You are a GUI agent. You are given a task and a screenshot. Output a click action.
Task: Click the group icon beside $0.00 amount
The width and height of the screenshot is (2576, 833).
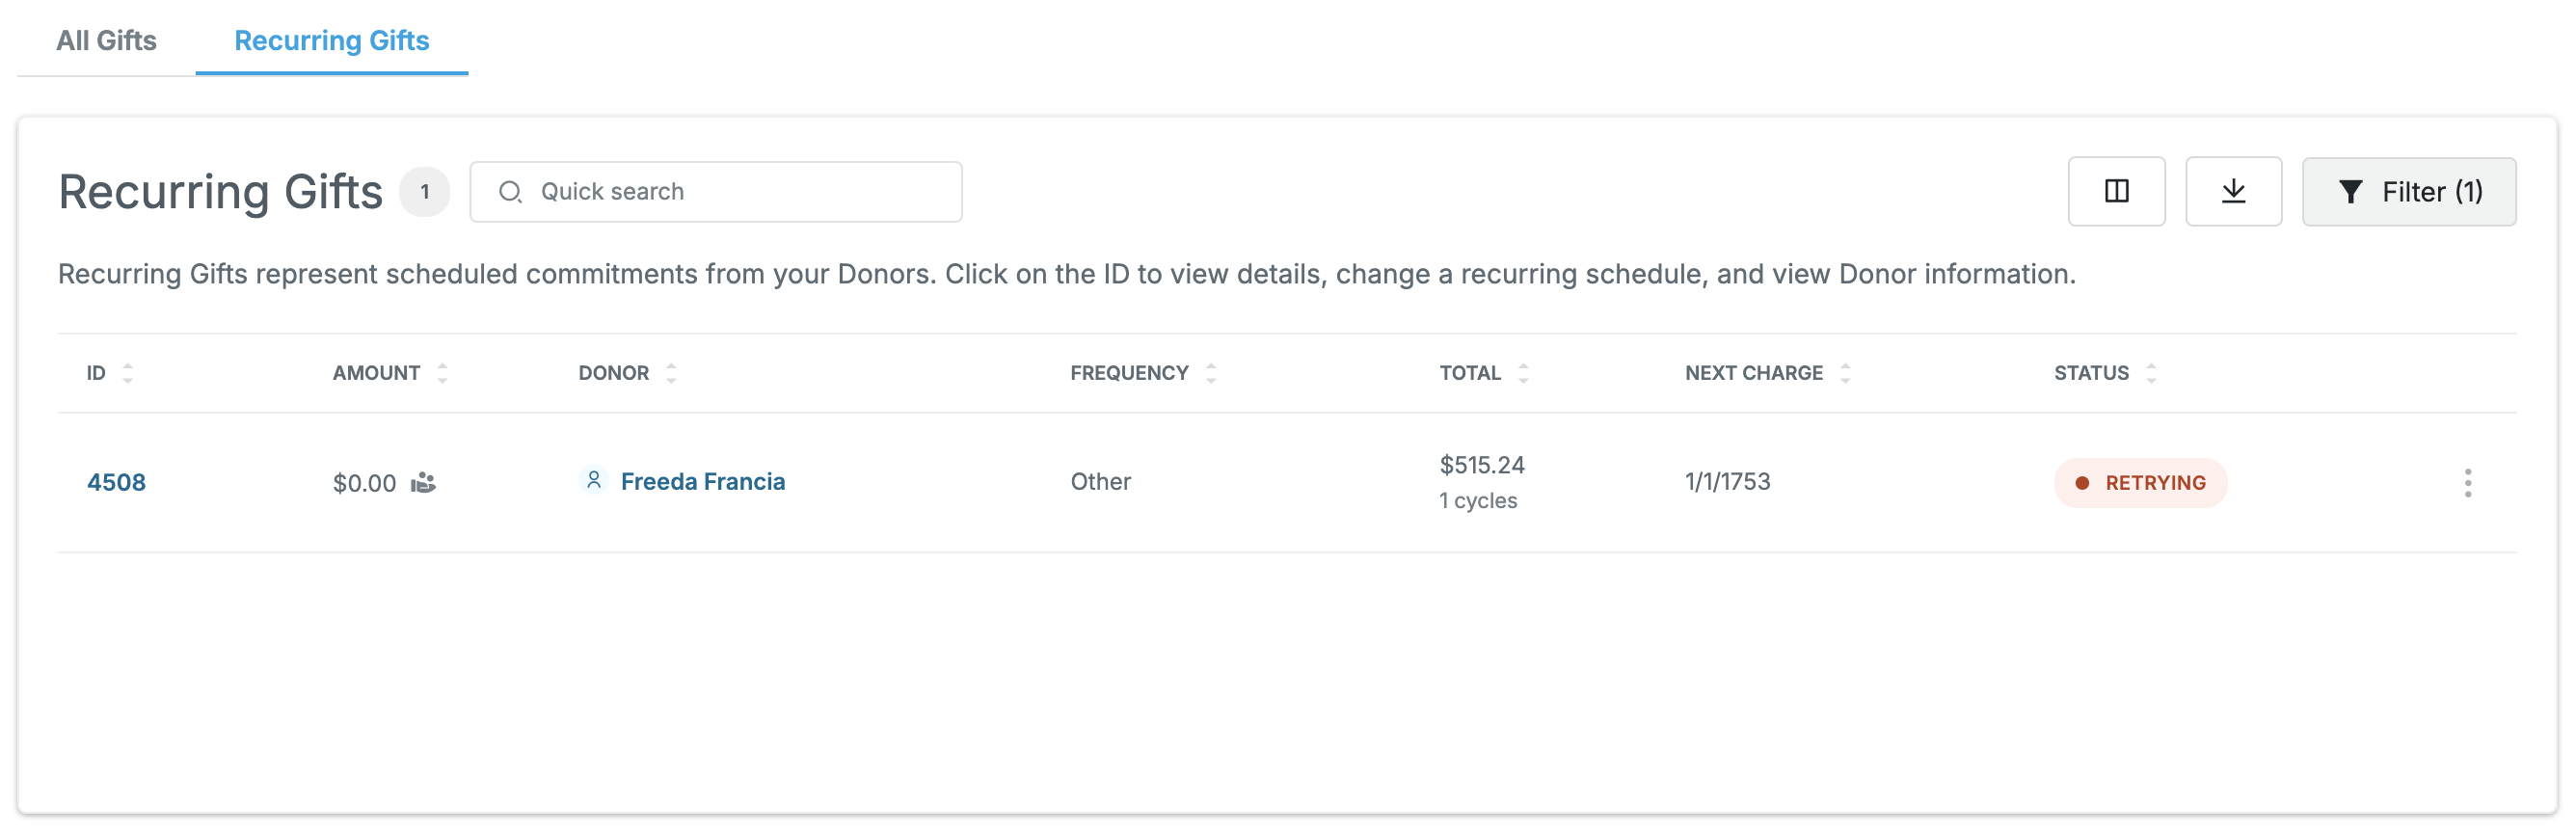tap(424, 483)
